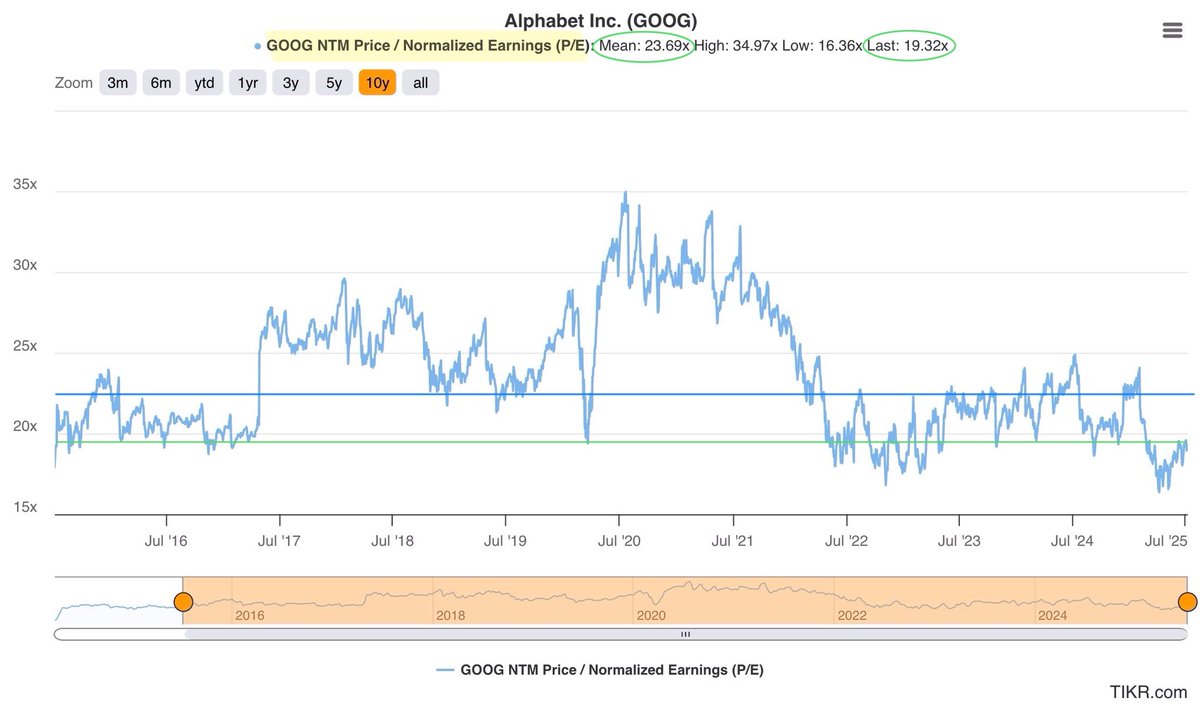
Task: Click 2024 in the navigator timeline
Action: point(1052,616)
